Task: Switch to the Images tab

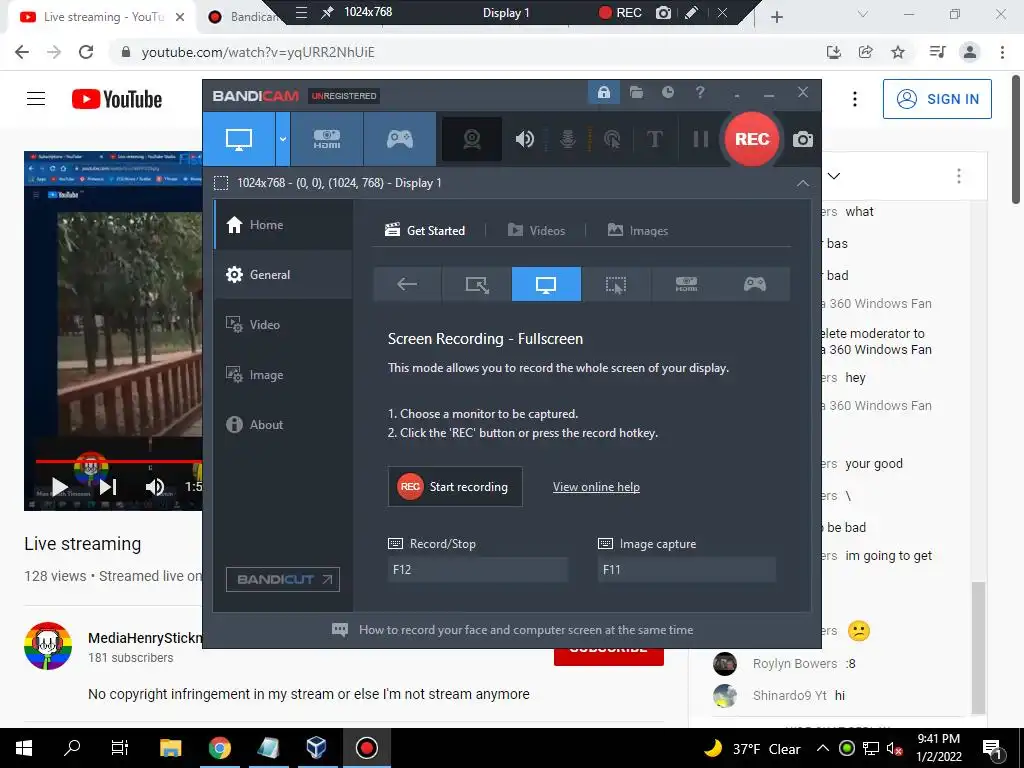Action: [637, 231]
